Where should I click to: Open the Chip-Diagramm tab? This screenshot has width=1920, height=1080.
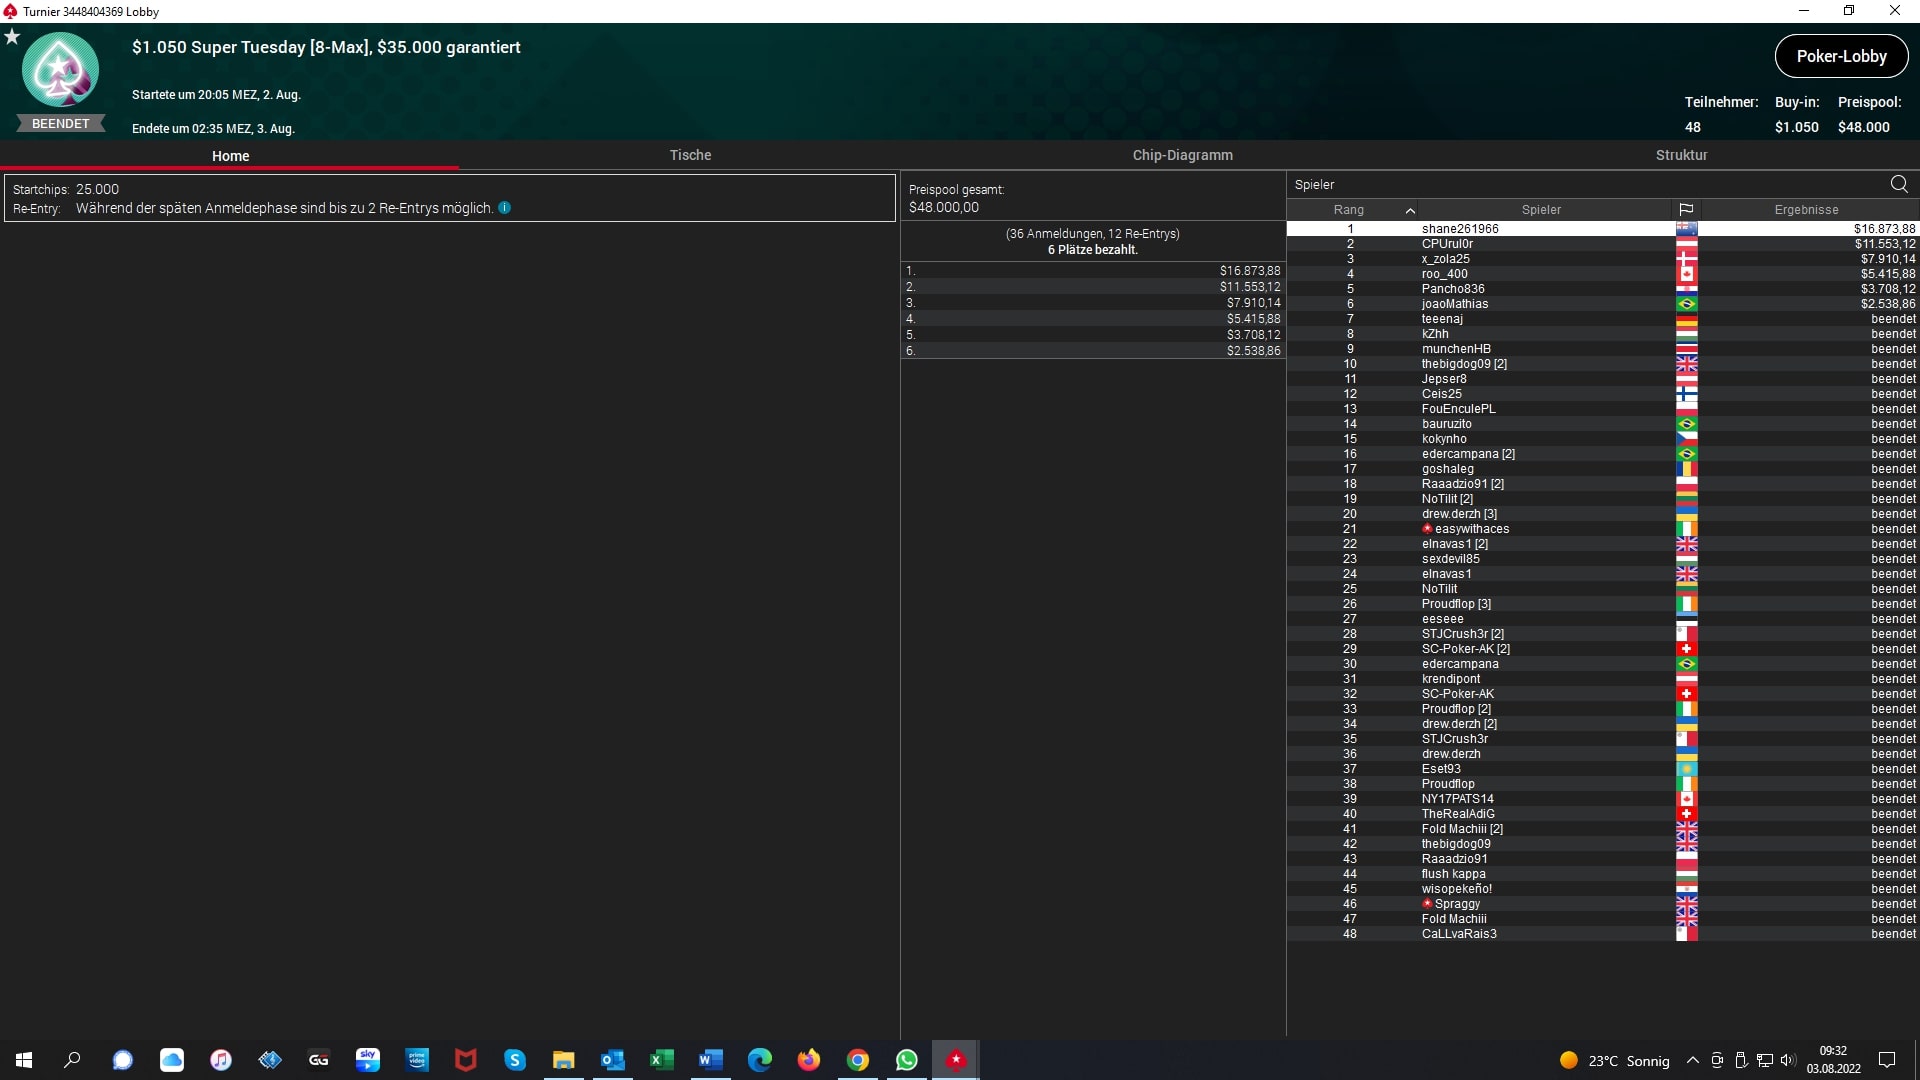click(x=1182, y=155)
